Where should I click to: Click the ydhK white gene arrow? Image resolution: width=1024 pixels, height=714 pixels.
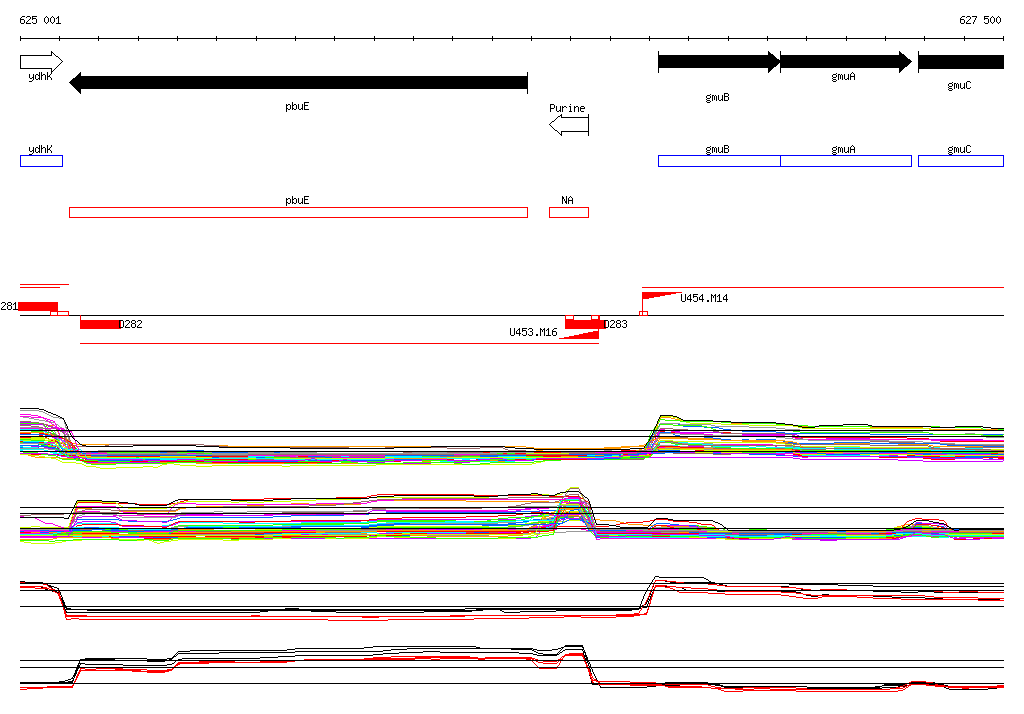tap(41, 62)
